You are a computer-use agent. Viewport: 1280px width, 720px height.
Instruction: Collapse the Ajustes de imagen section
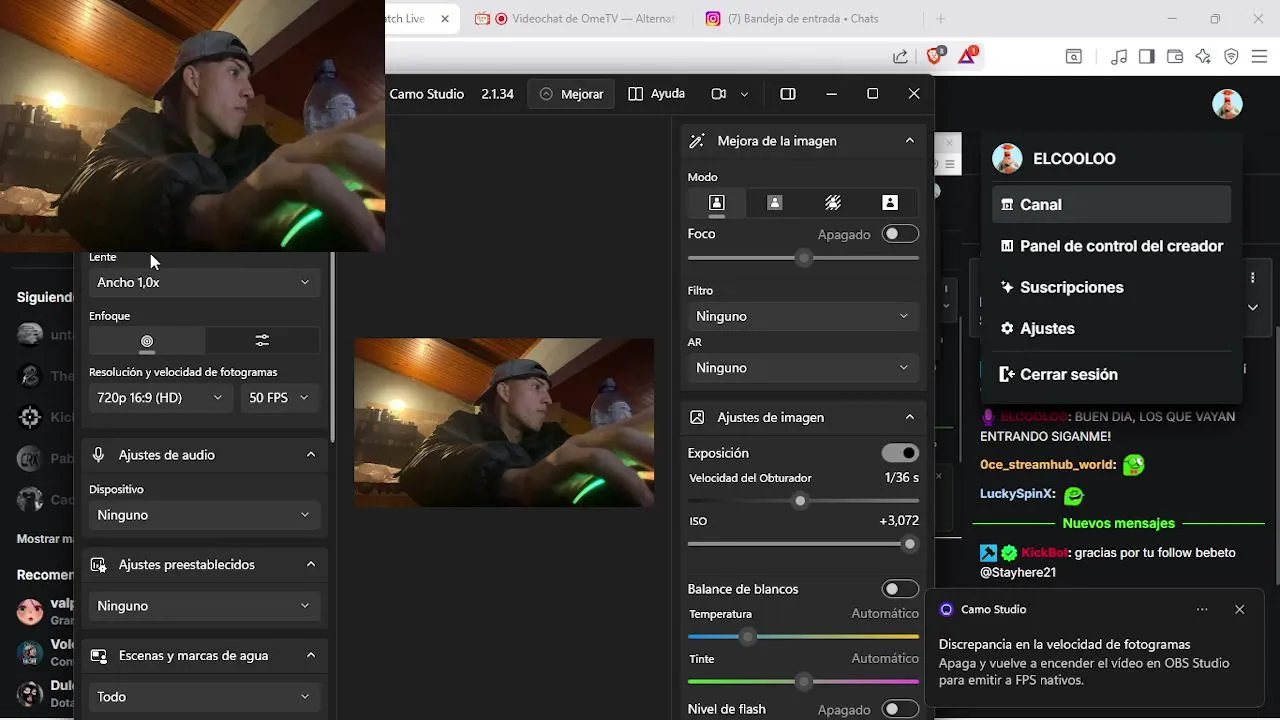pyautogui.click(x=909, y=418)
